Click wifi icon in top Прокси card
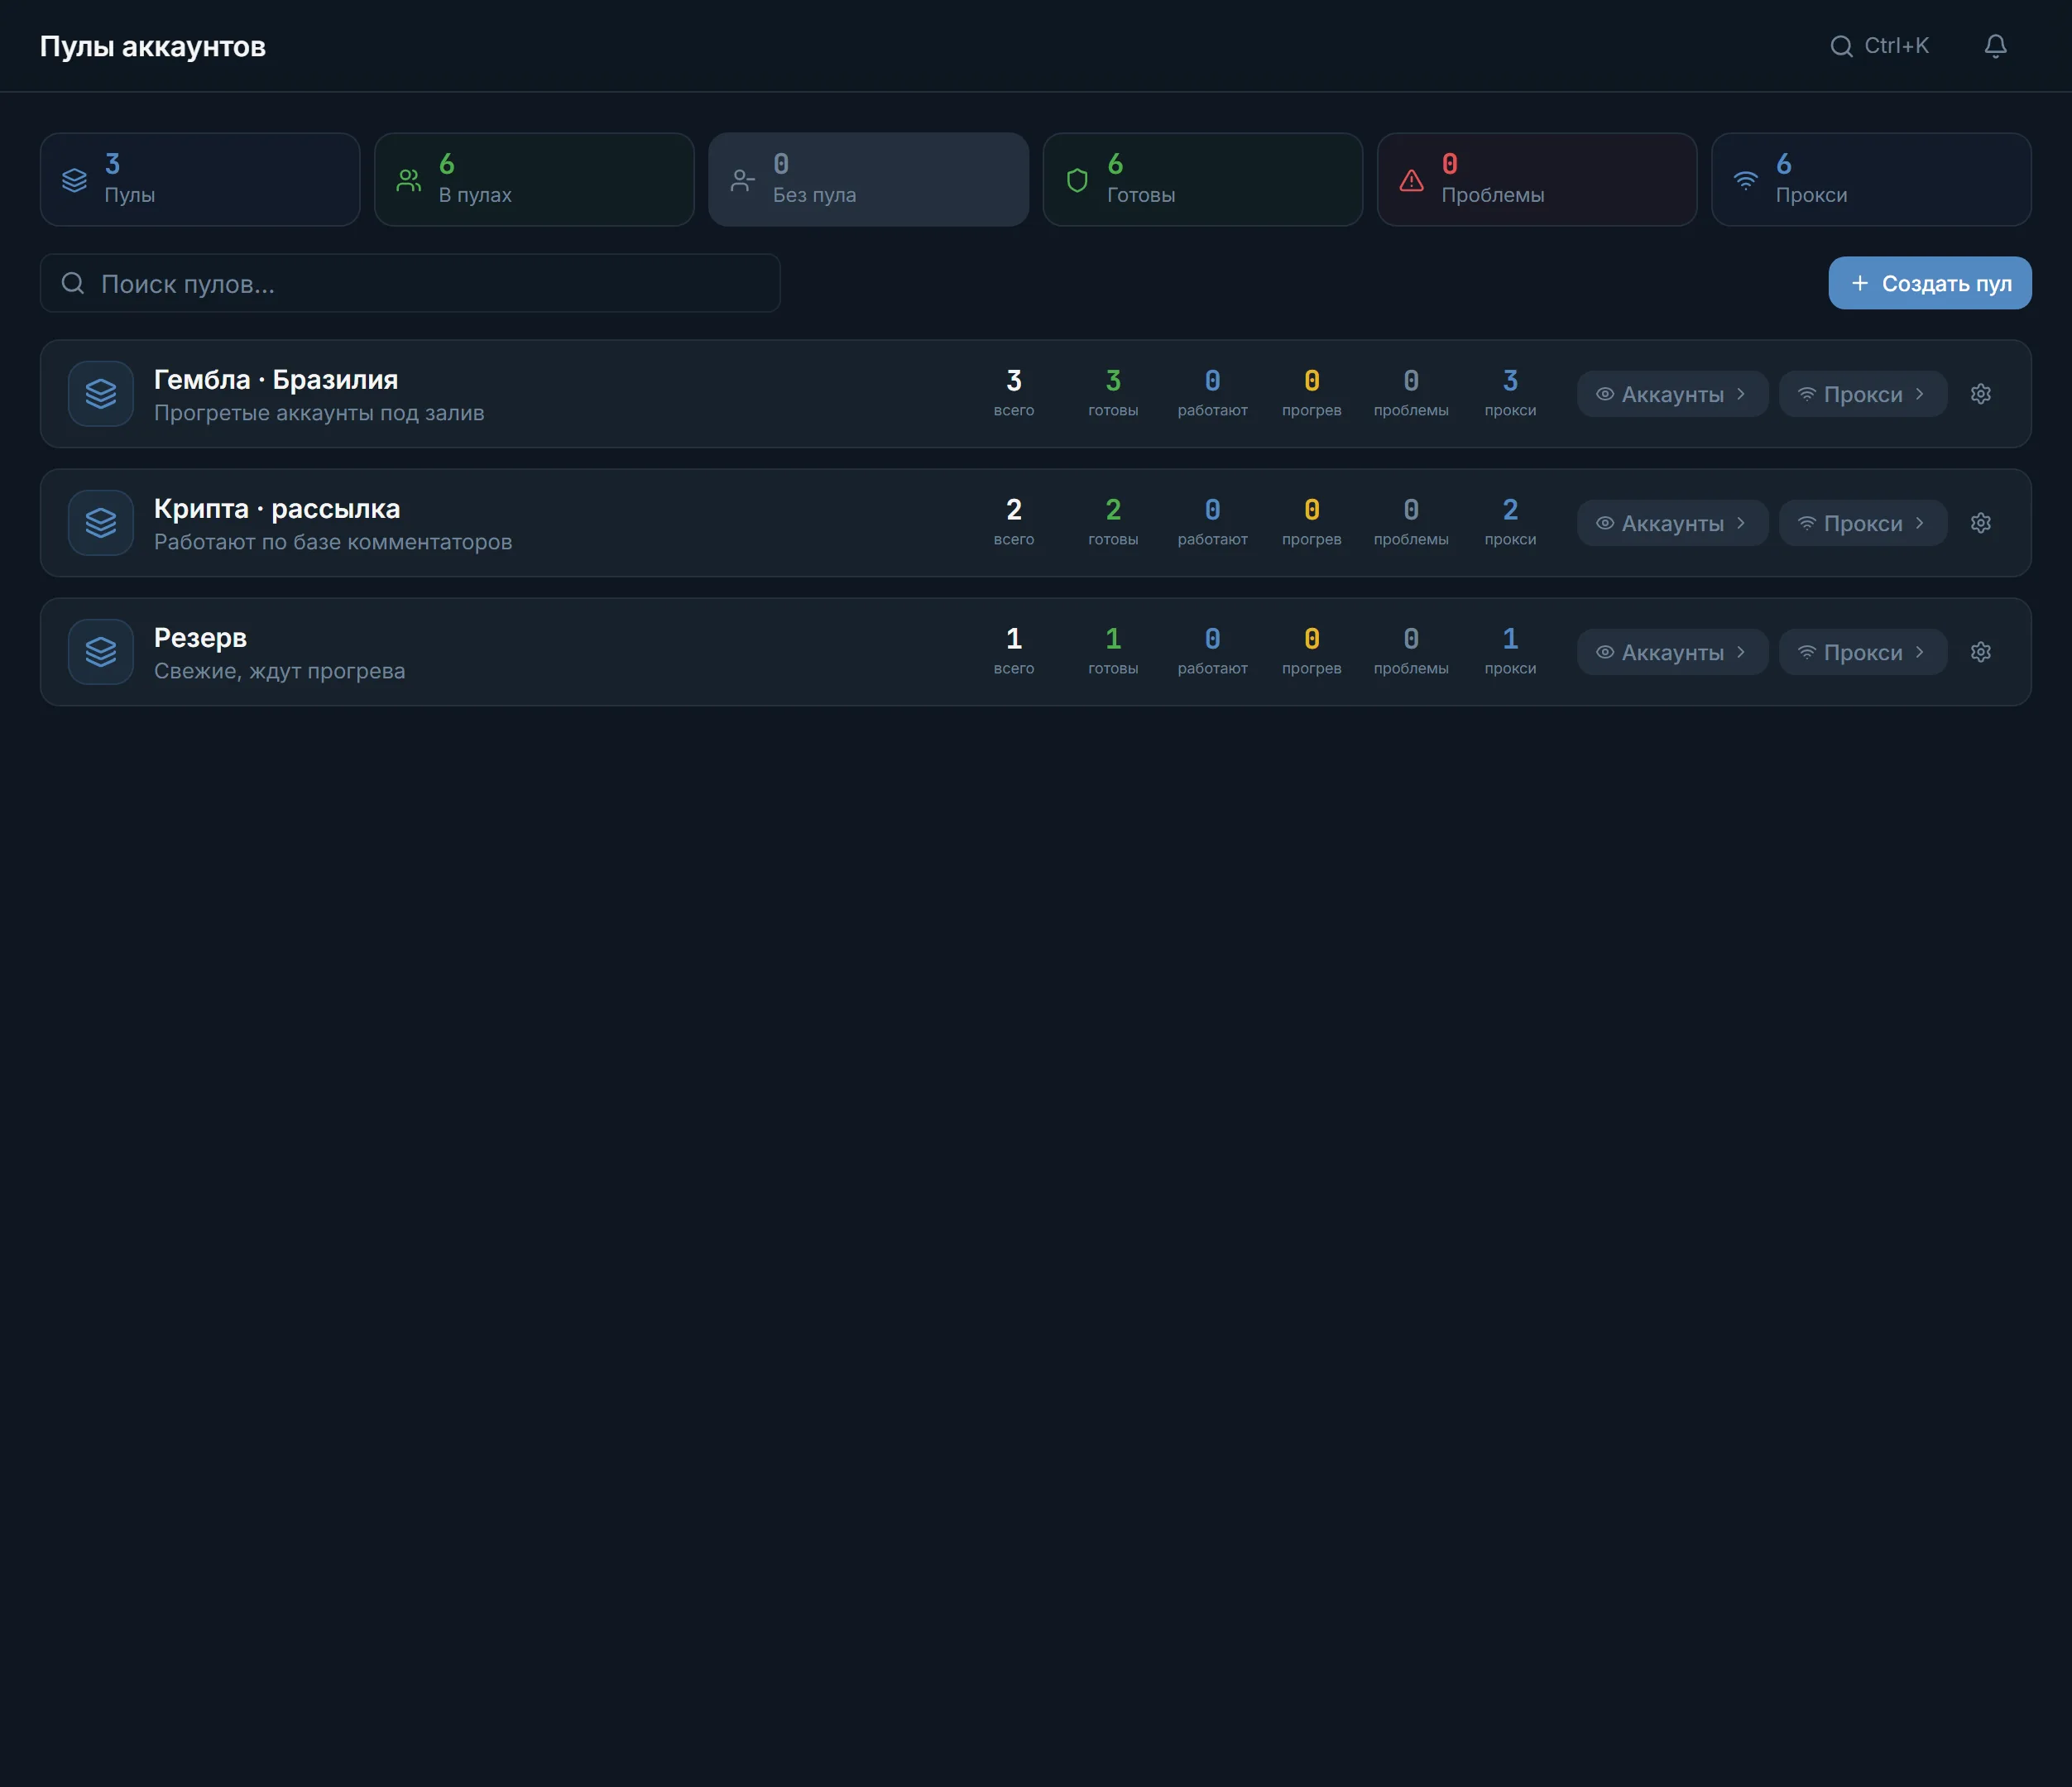The image size is (2072, 1787). point(1745,180)
